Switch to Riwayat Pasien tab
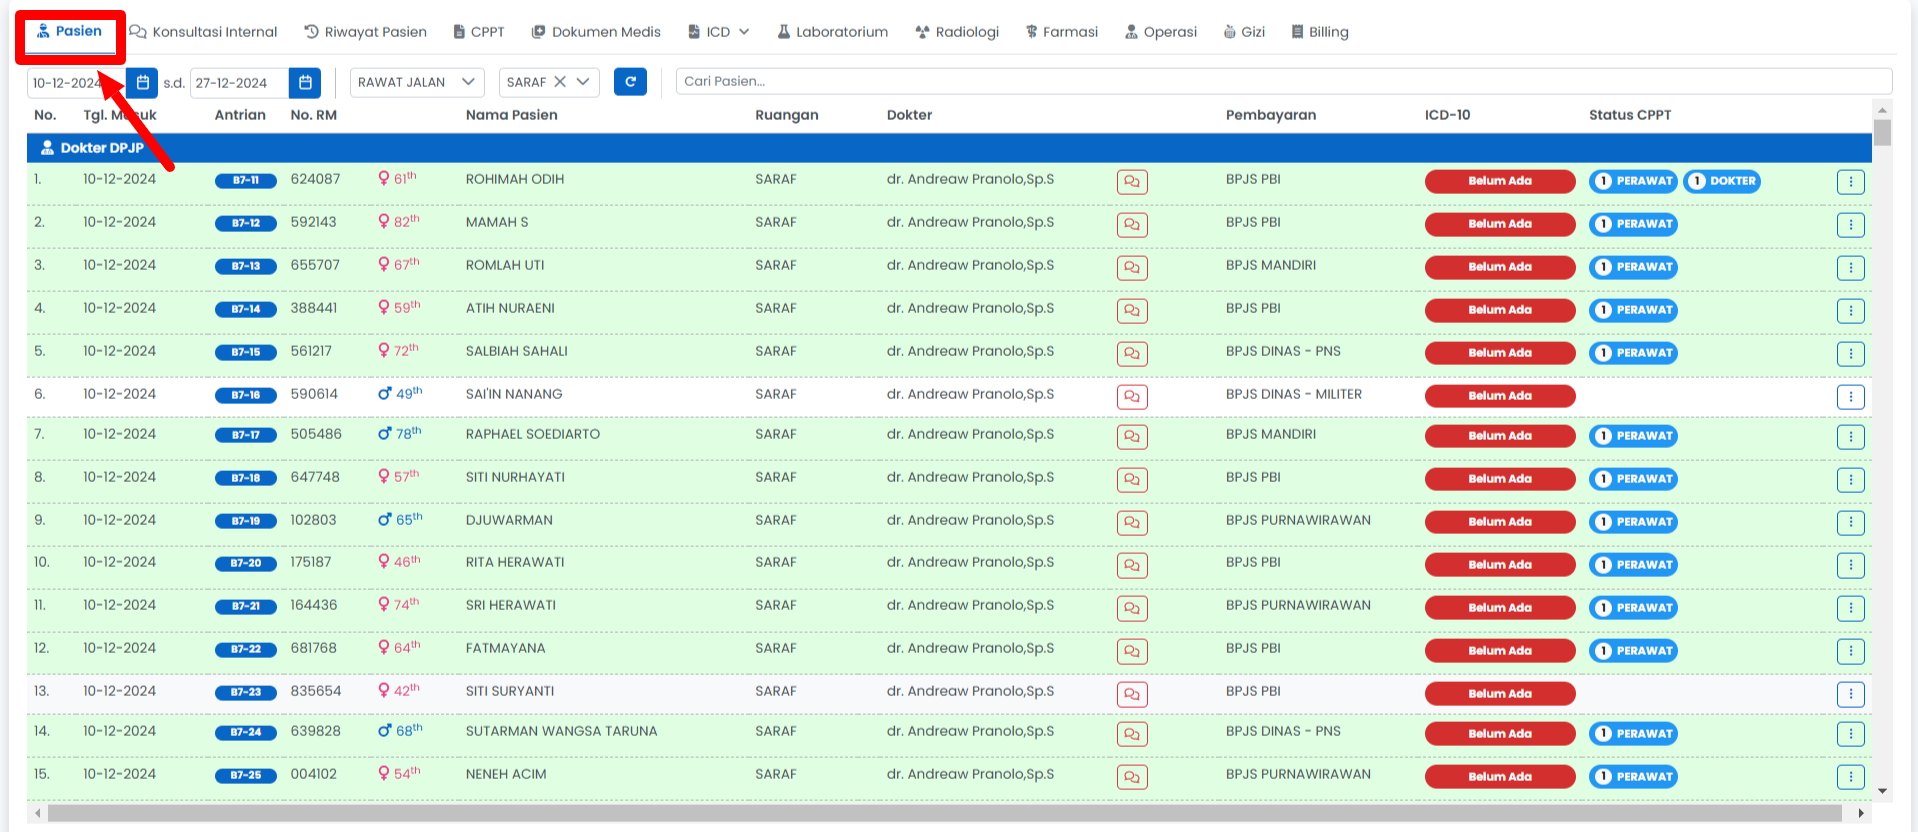 pyautogui.click(x=365, y=32)
